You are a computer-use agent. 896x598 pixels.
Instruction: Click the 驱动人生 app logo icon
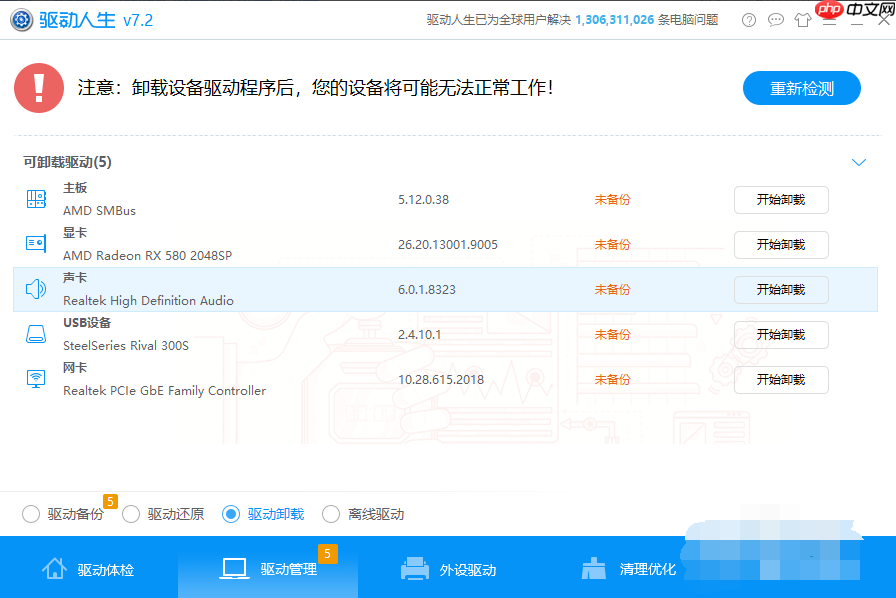[x=21, y=20]
